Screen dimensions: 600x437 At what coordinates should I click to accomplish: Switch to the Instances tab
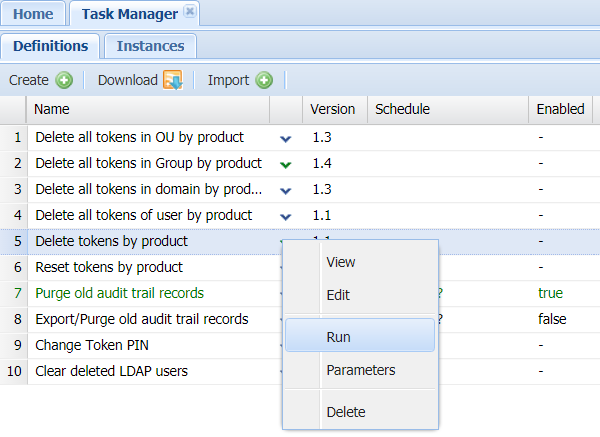[x=150, y=46]
